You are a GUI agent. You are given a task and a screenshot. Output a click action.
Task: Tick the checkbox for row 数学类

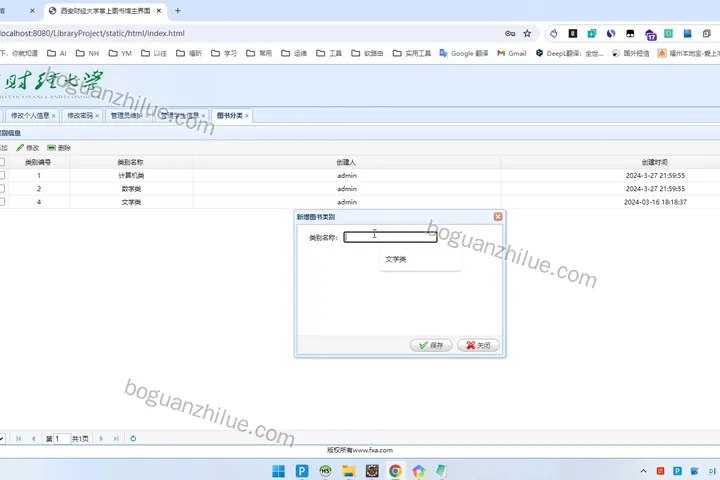[2, 188]
